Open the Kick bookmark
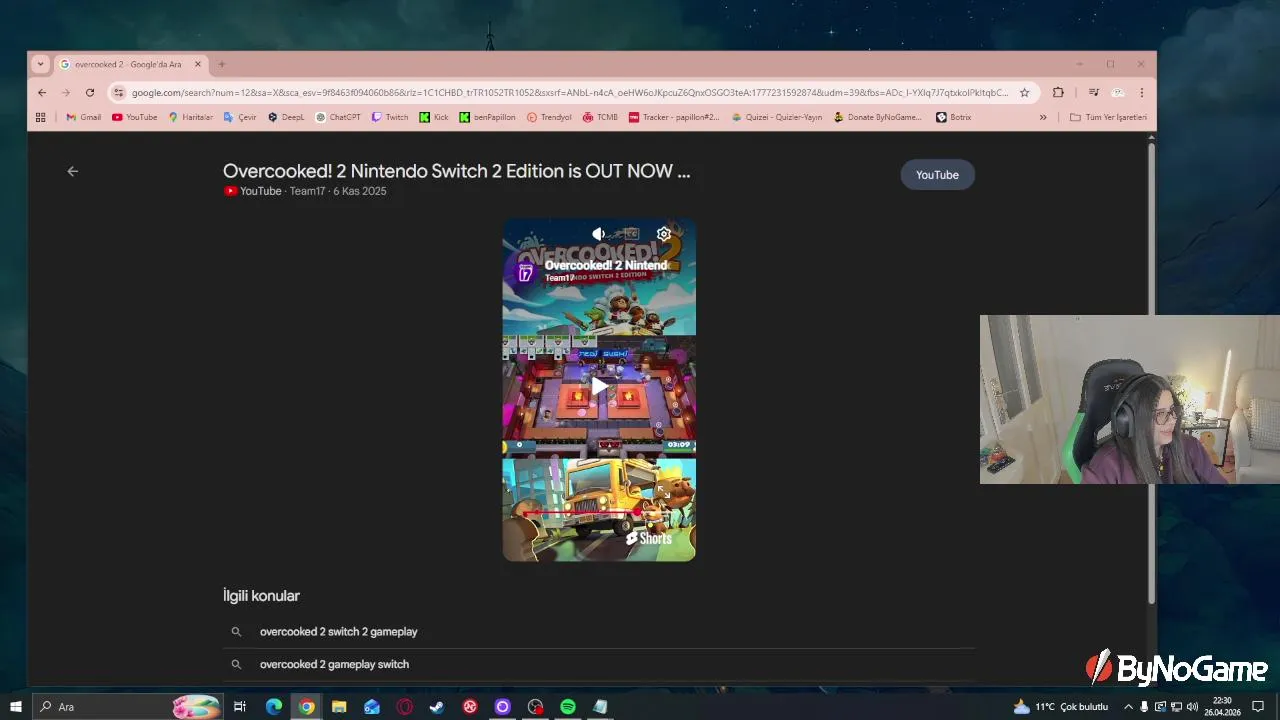This screenshot has height=720, width=1280. point(434,117)
